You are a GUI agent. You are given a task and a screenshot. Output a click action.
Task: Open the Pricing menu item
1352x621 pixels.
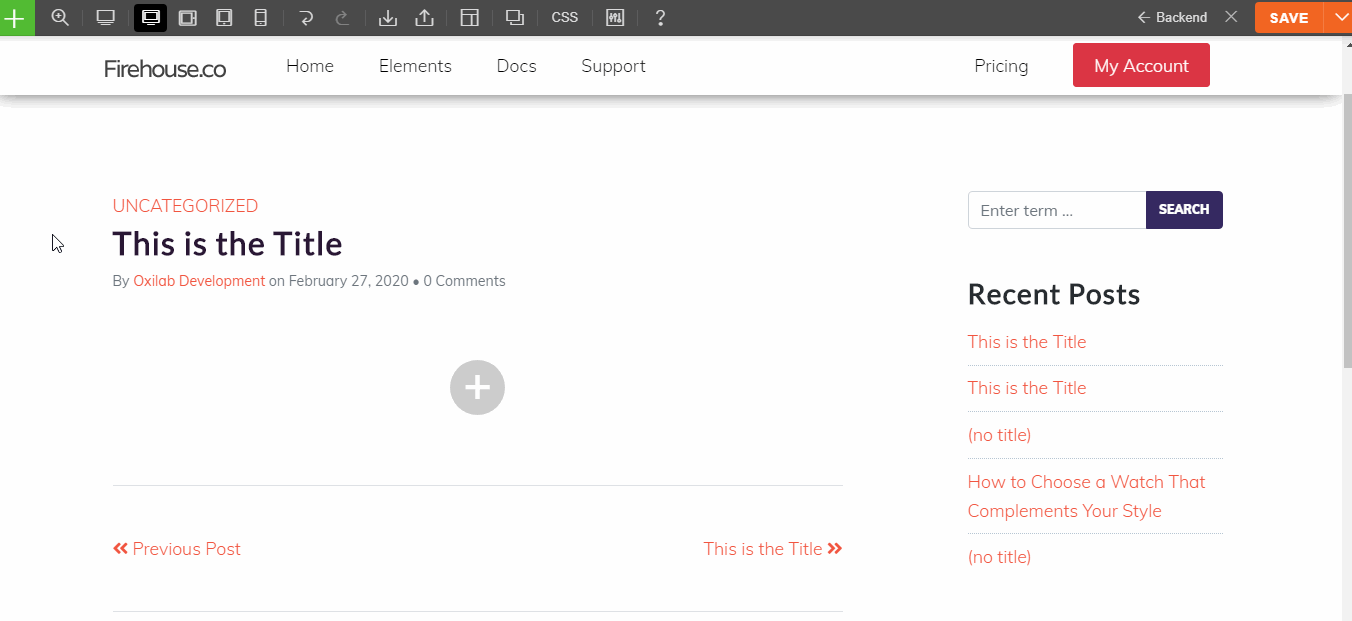tap(1001, 66)
